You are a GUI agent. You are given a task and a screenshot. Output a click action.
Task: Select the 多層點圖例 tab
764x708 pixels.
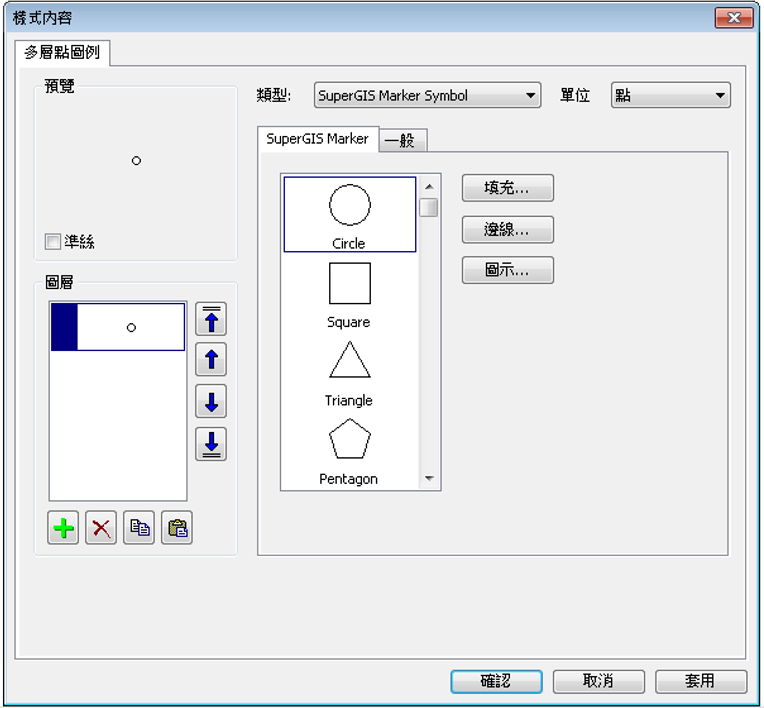tap(62, 52)
